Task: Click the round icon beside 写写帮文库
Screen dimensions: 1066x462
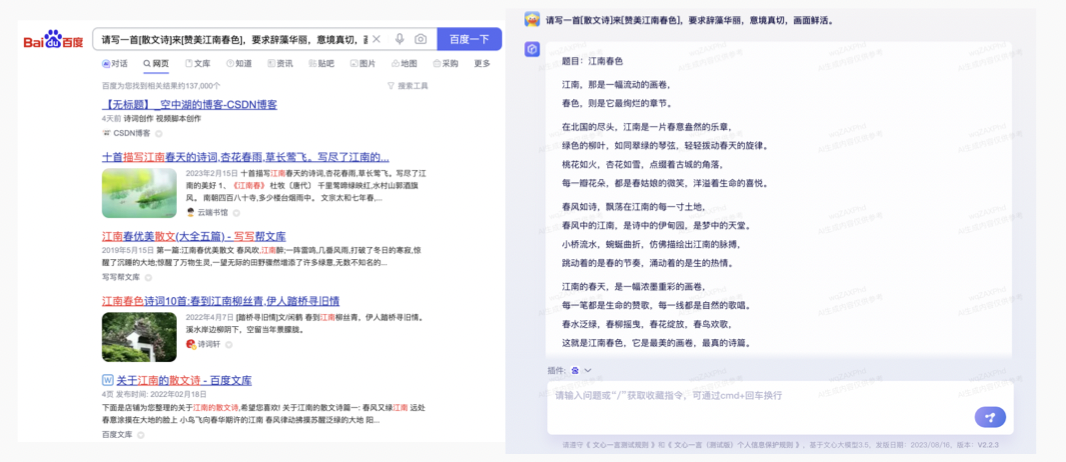Action: pos(148,277)
